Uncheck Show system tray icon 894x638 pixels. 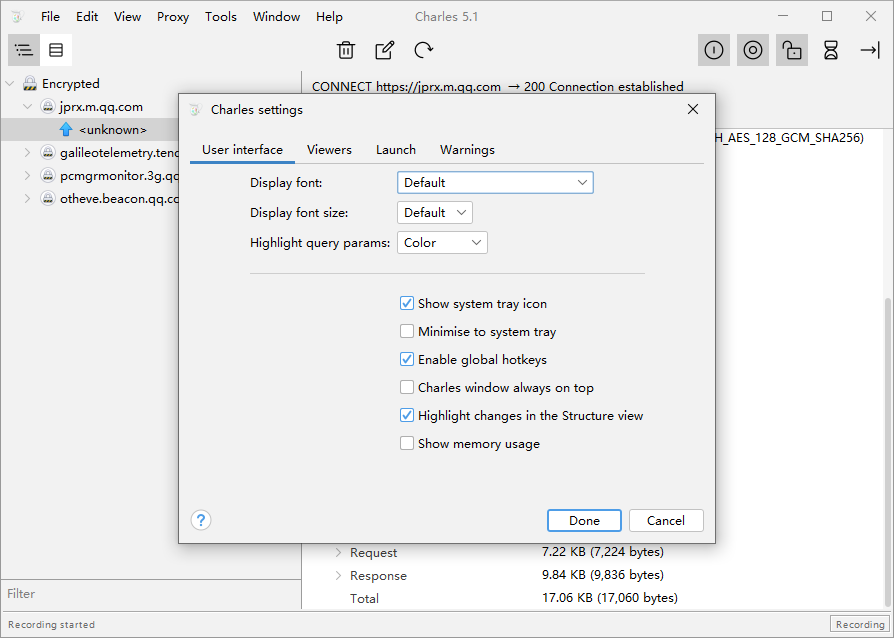407,304
